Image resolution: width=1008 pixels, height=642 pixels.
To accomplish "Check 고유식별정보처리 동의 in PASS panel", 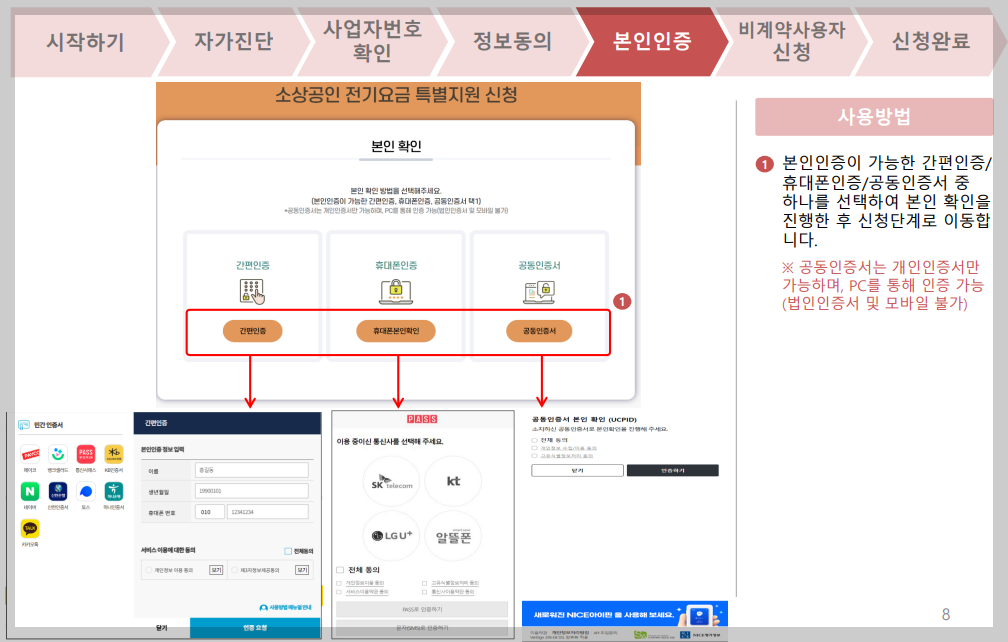I will tap(424, 584).
